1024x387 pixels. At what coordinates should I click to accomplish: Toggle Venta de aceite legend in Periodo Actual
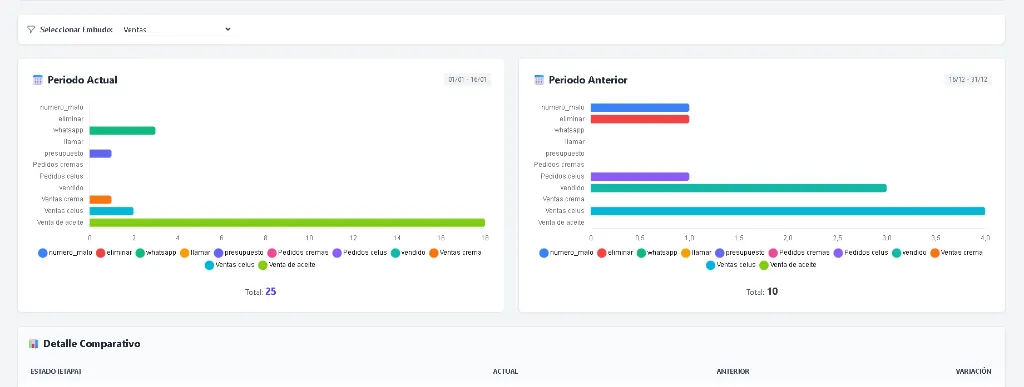(x=287, y=265)
